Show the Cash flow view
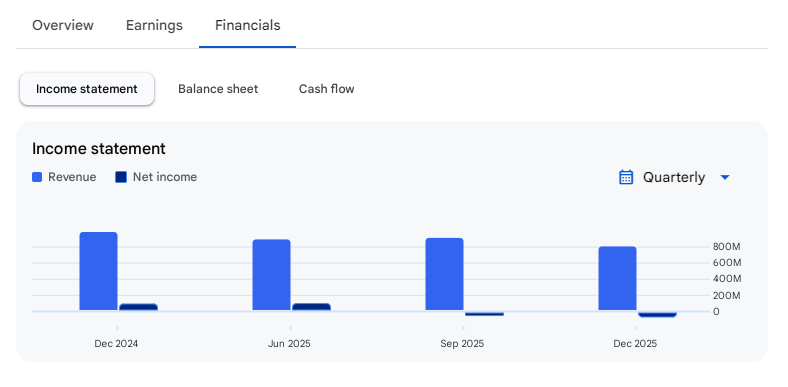This screenshot has height=387, width=788. [x=327, y=89]
